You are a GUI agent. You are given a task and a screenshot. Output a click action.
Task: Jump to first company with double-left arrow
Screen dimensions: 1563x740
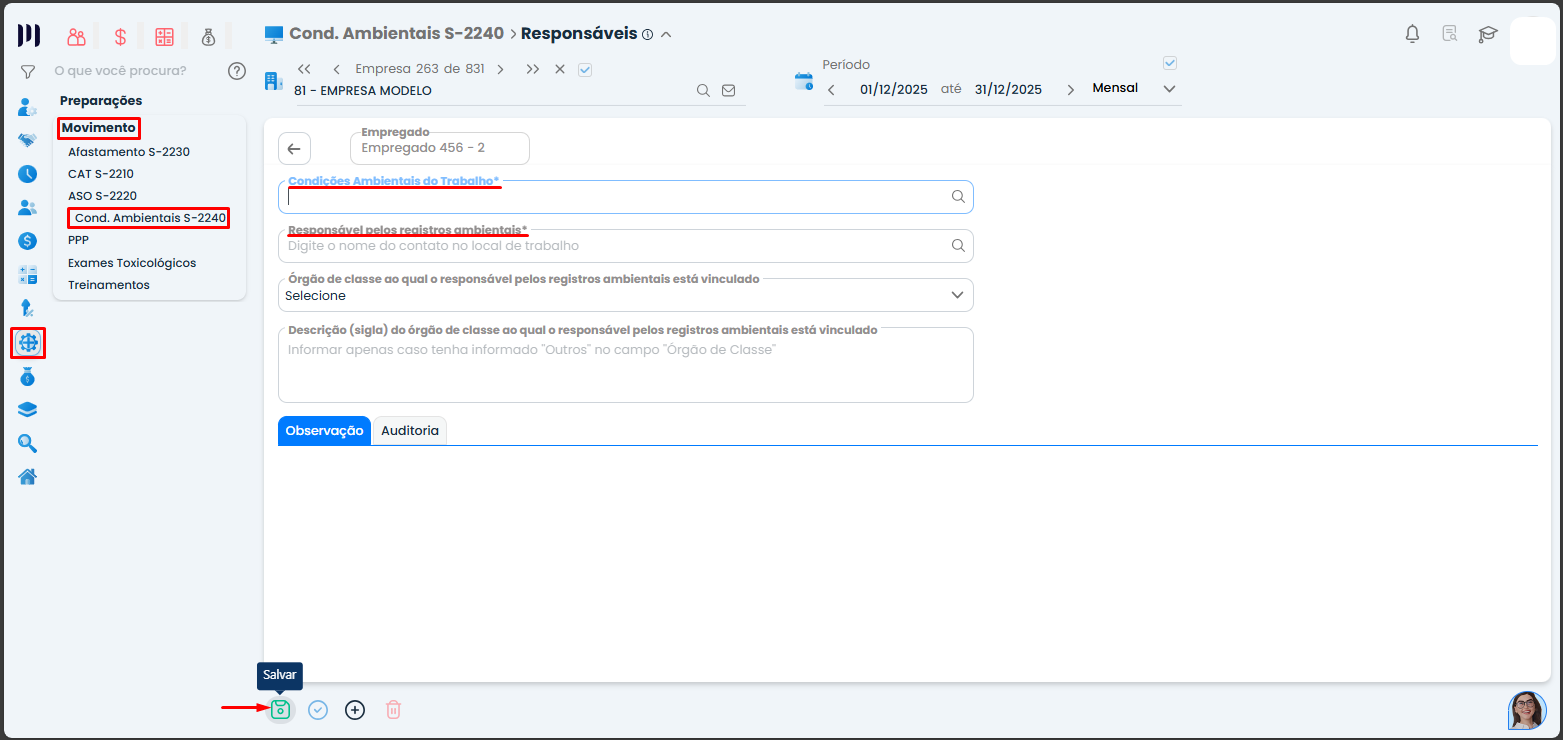point(305,69)
